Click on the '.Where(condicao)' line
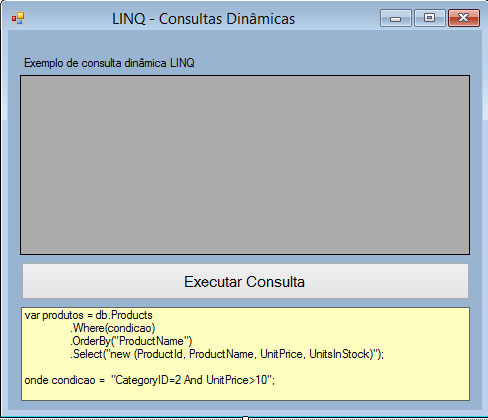488x420 pixels. pyautogui.click(x=113, y=328)
